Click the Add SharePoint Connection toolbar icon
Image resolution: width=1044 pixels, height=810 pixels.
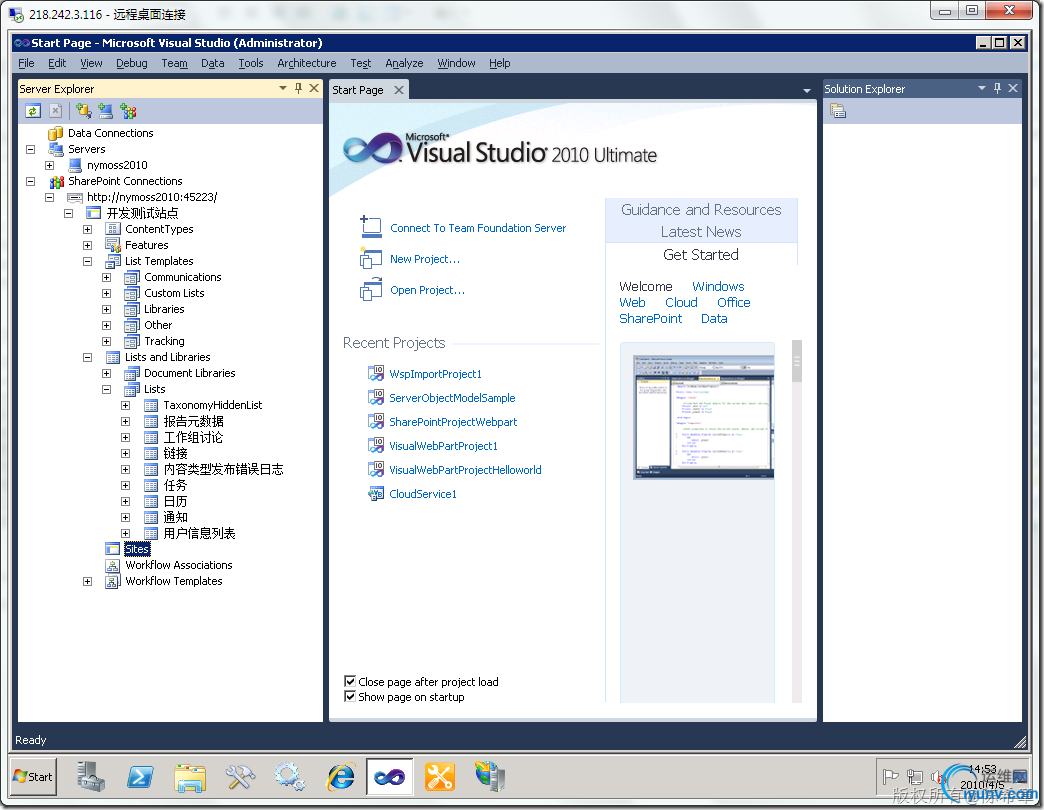(128, 111)
